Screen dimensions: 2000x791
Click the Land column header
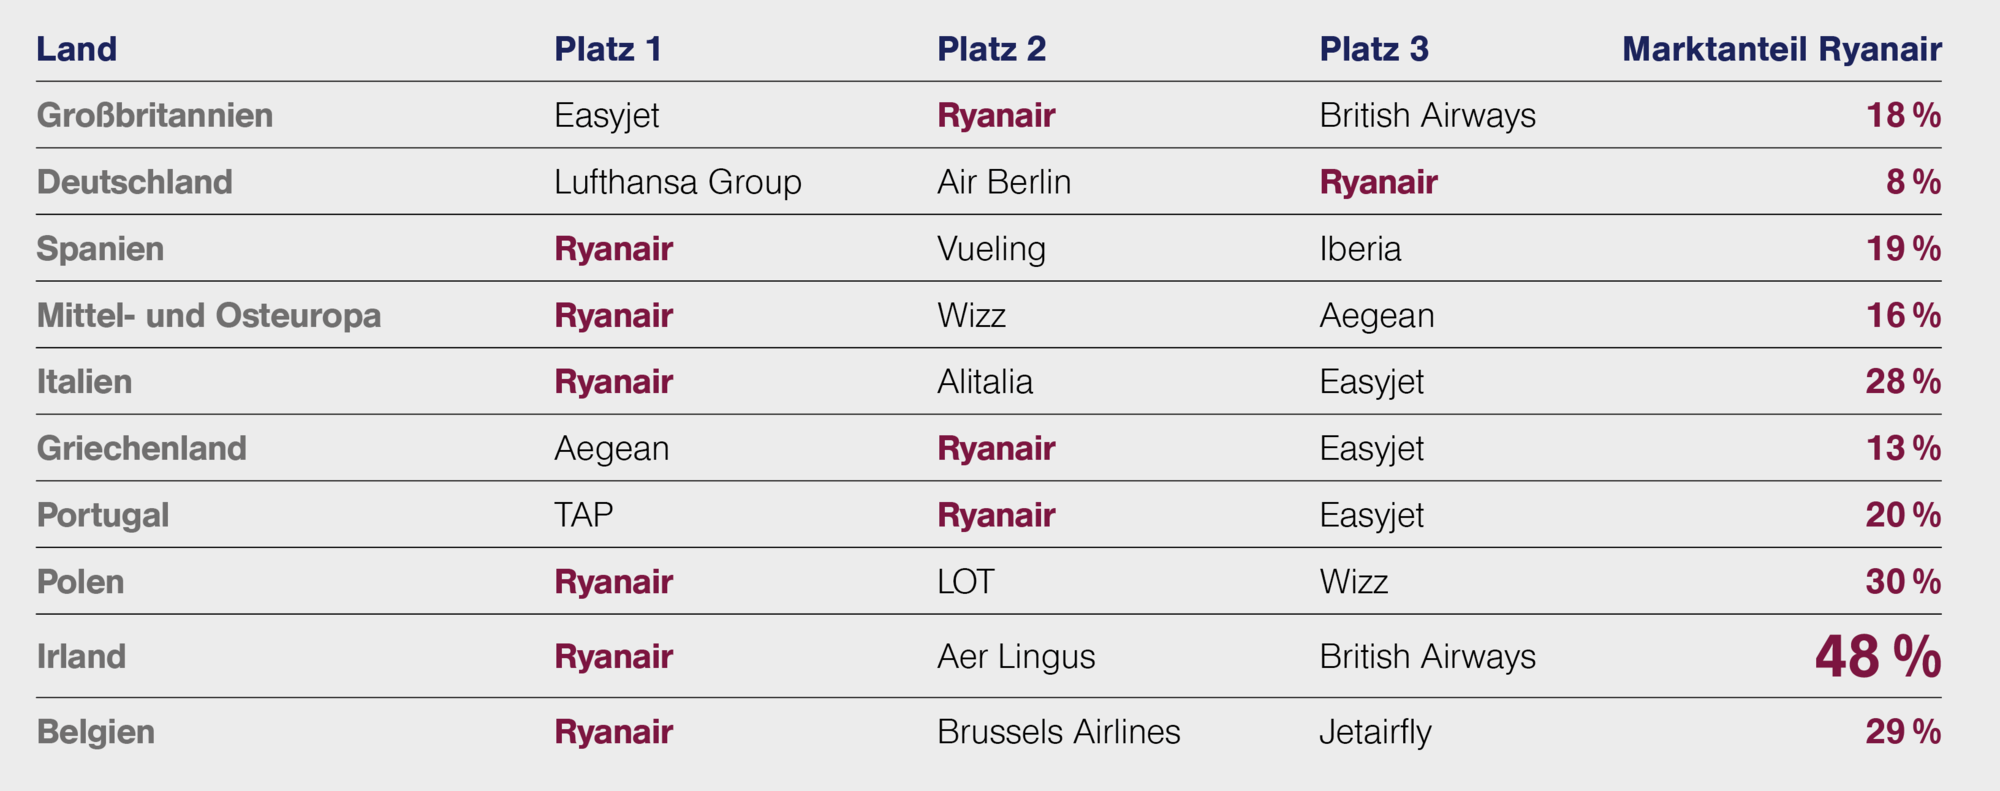pyautogui.click(x=77, y=49)
